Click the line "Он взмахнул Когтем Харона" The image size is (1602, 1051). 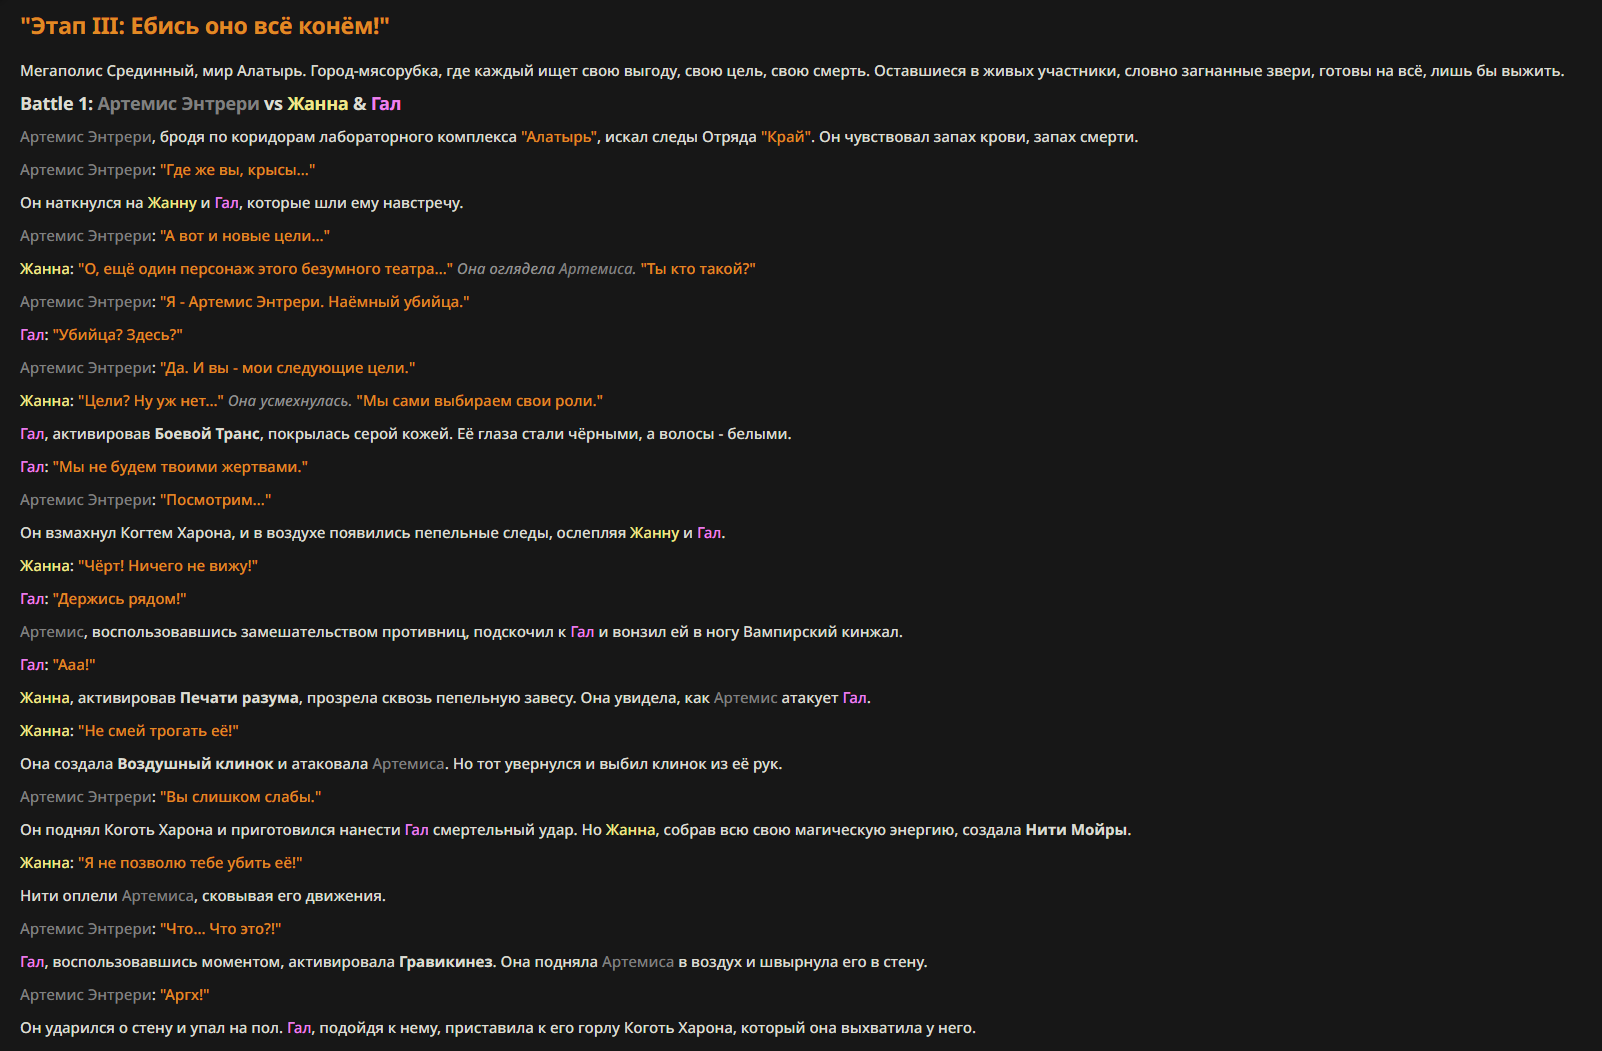click(x=373, y=533)
